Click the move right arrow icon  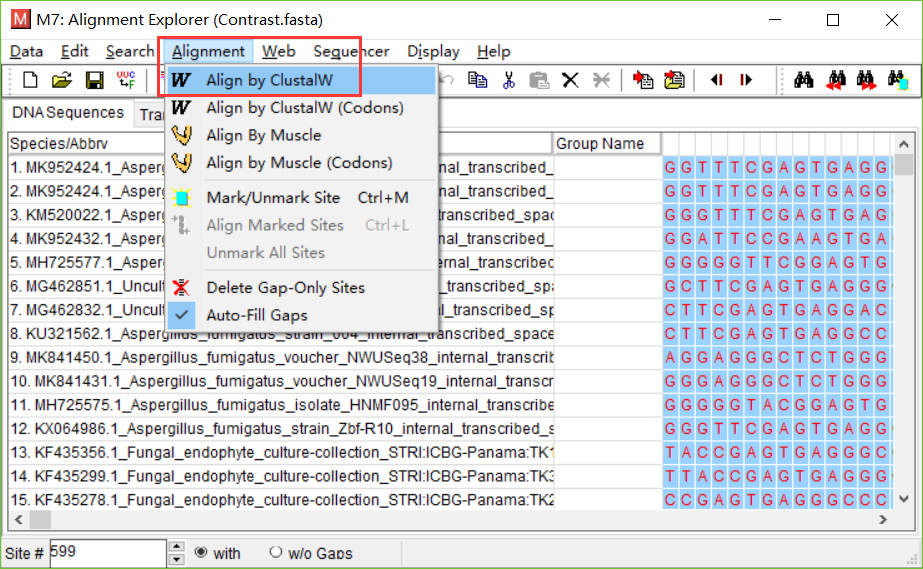[x=746, y=79]
